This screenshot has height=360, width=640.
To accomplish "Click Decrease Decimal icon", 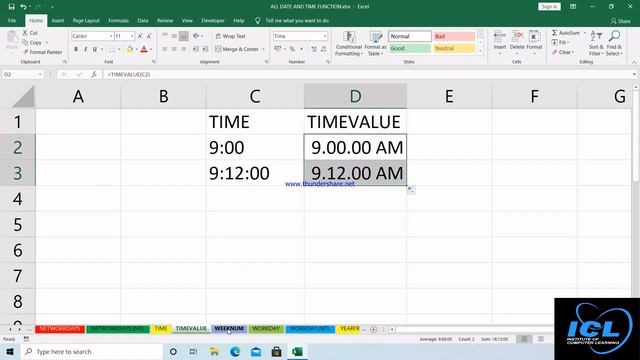I will [323, 49].
